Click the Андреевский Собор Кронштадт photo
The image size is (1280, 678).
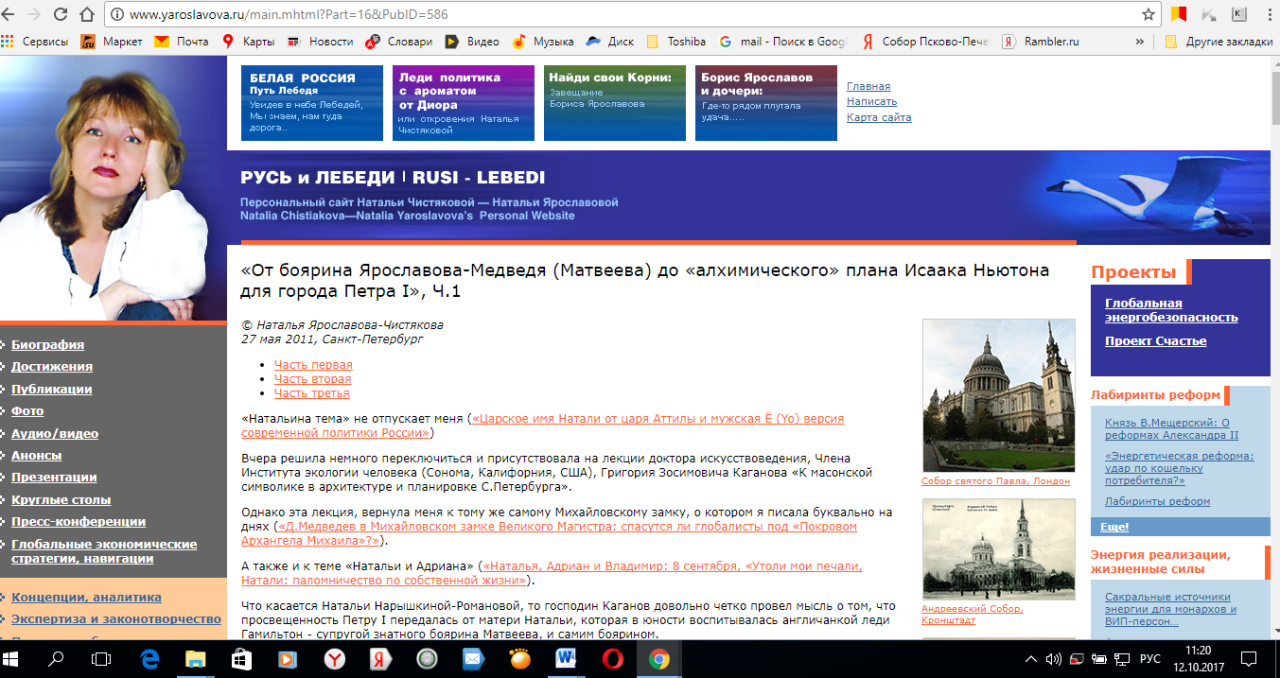[998, 549]
